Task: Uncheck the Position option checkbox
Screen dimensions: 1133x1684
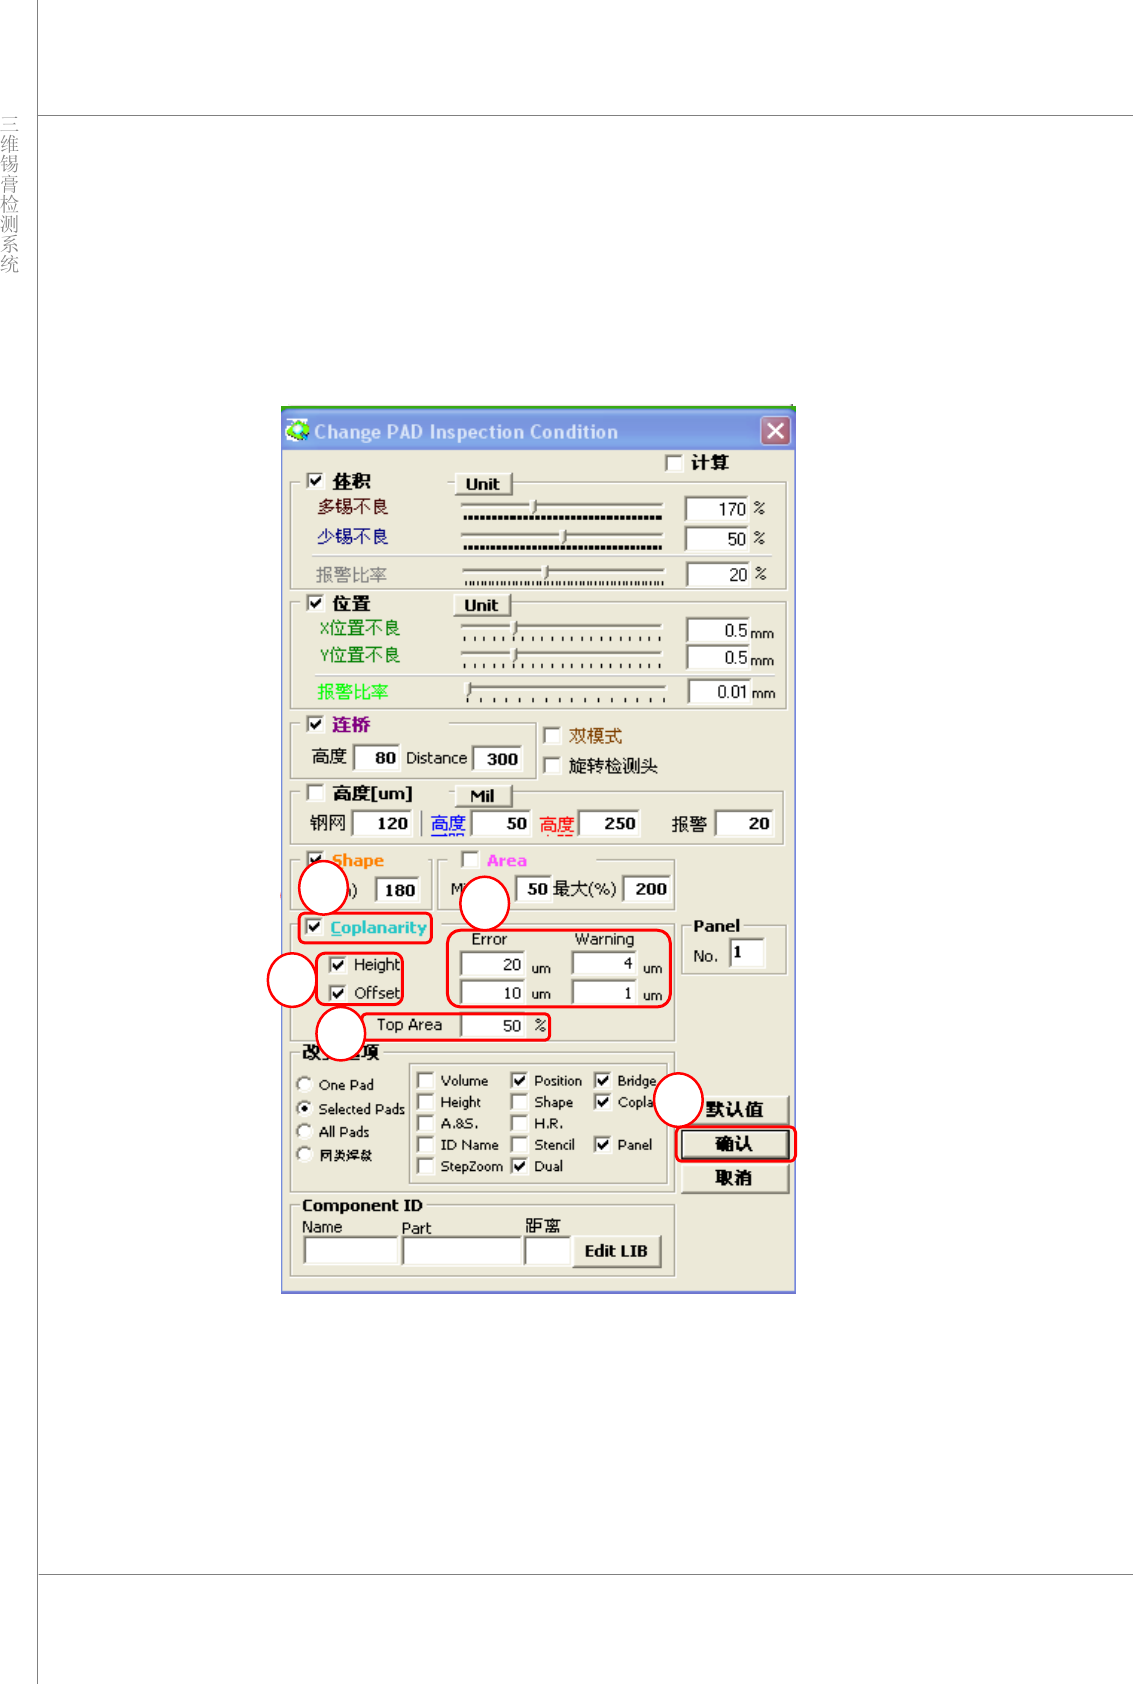Action: 519,1080
